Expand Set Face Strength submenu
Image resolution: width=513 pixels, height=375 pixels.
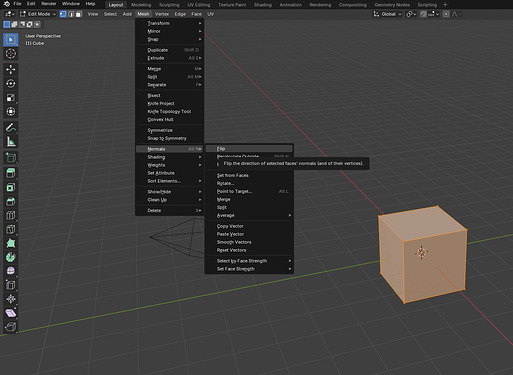(x=249, y=269)
